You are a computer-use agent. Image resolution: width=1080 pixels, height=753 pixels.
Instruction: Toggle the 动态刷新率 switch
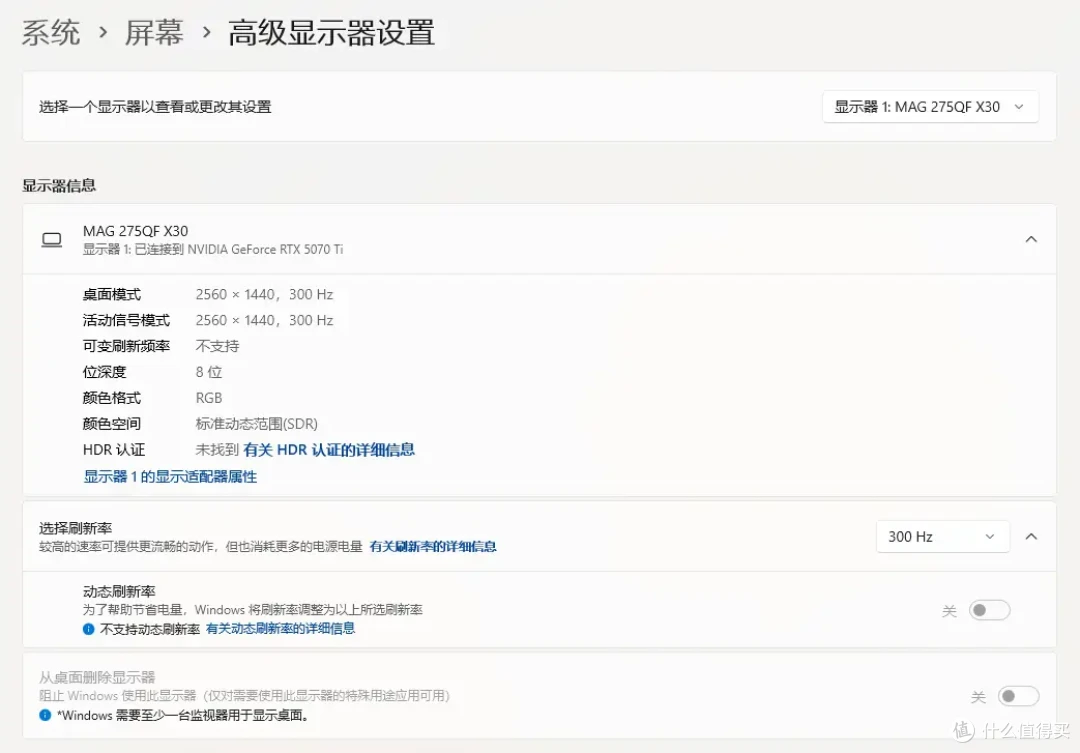(989, 610)
